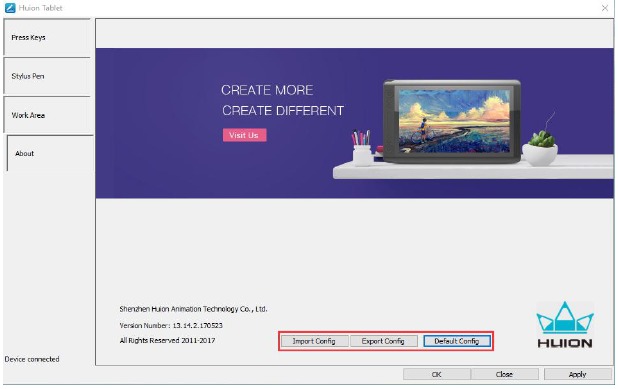618x389 pixels.
Task: Click the Close button at bottom
Action: point(504,374)
